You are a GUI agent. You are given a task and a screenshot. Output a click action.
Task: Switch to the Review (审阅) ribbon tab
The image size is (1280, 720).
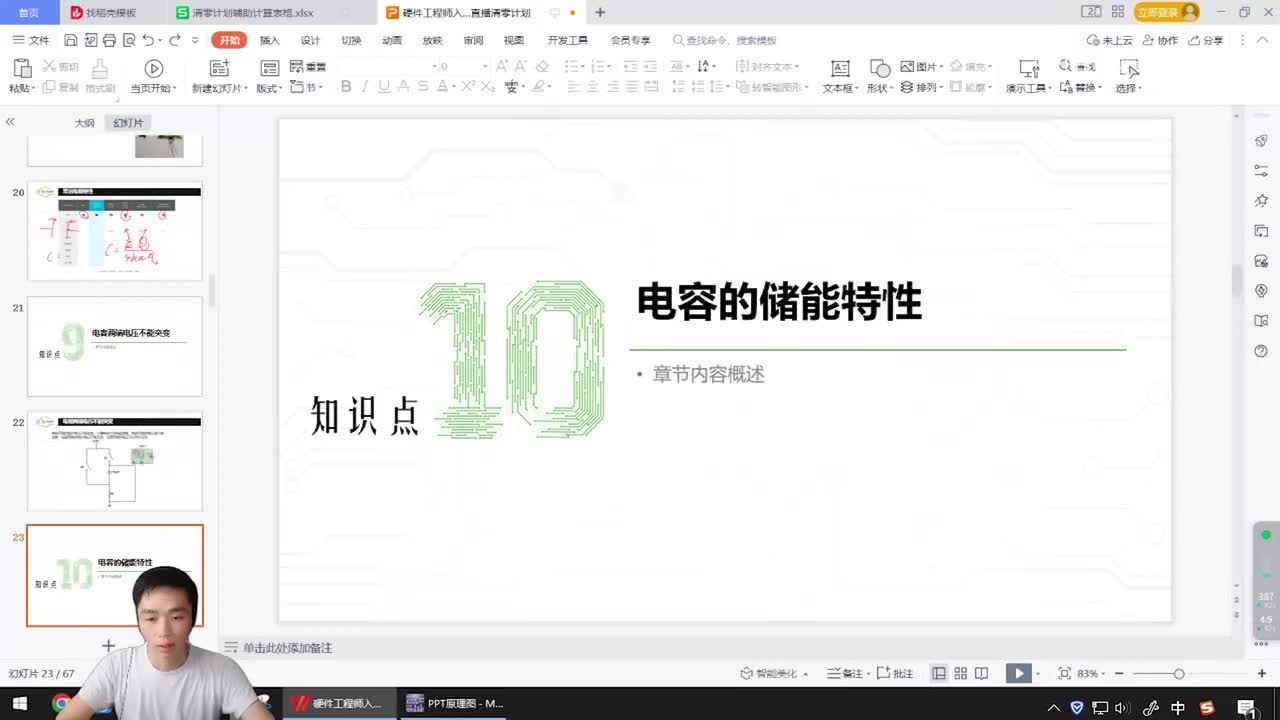coord(473,40)
